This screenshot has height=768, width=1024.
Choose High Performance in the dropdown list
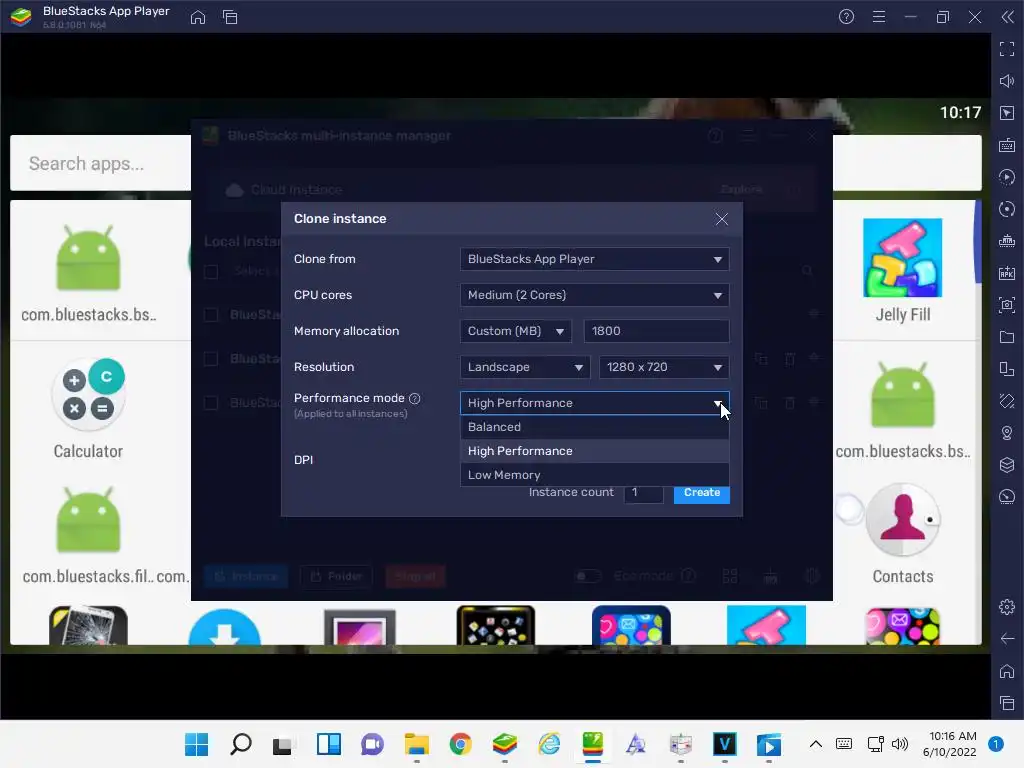594,451
